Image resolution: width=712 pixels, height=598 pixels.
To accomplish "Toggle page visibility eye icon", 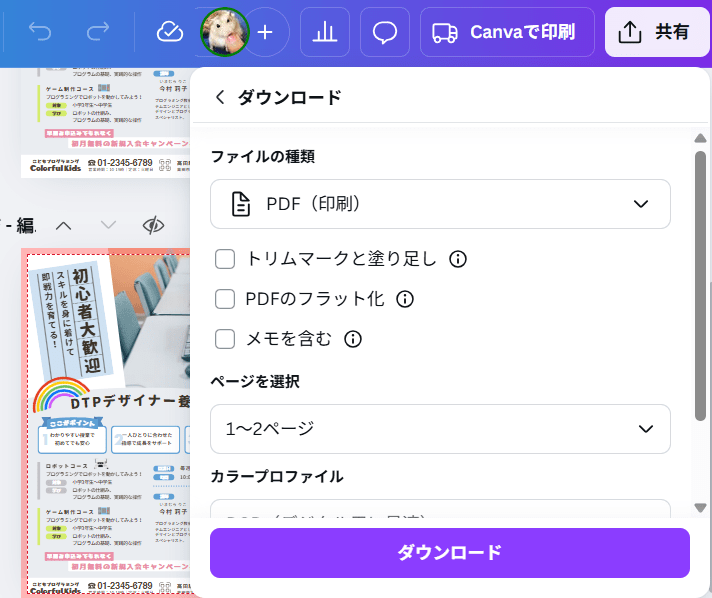I will [153, 225].
